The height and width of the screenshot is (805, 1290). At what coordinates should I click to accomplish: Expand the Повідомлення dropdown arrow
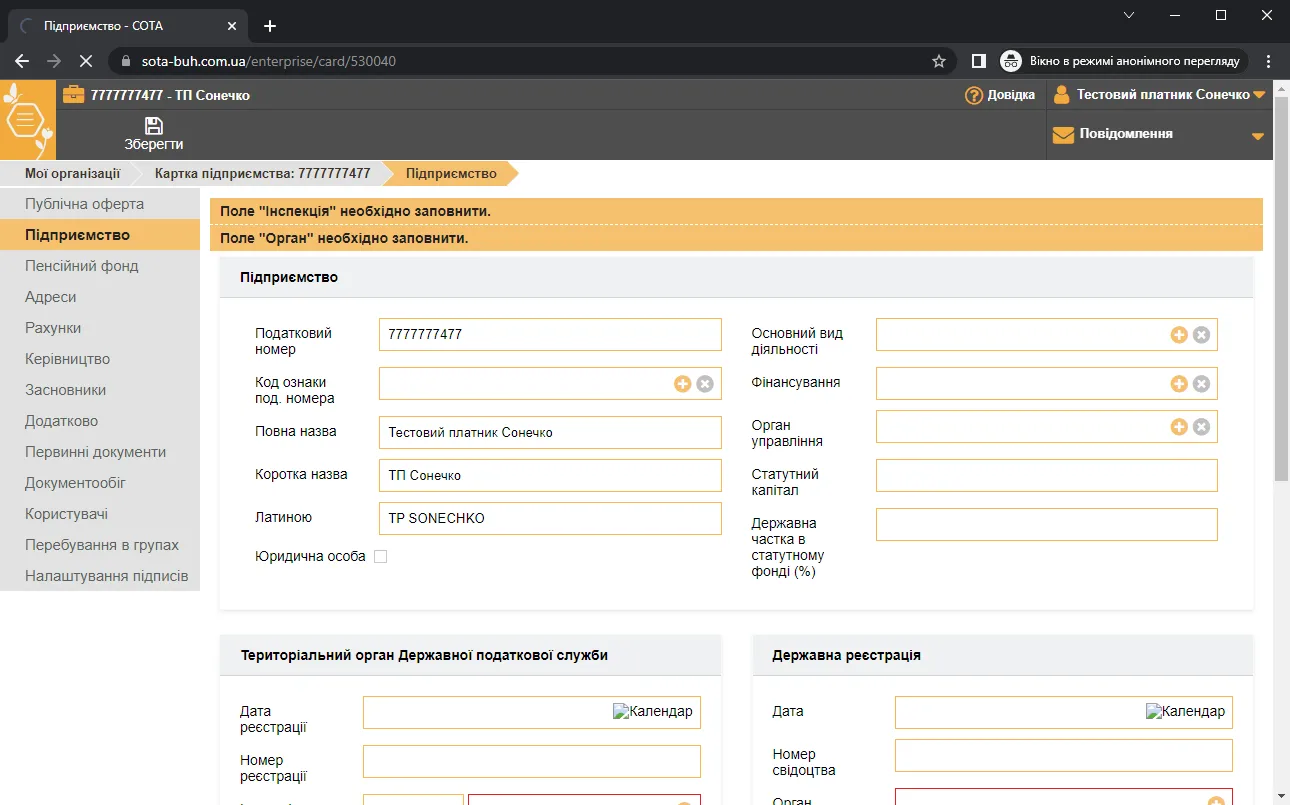pos(1258,136)
